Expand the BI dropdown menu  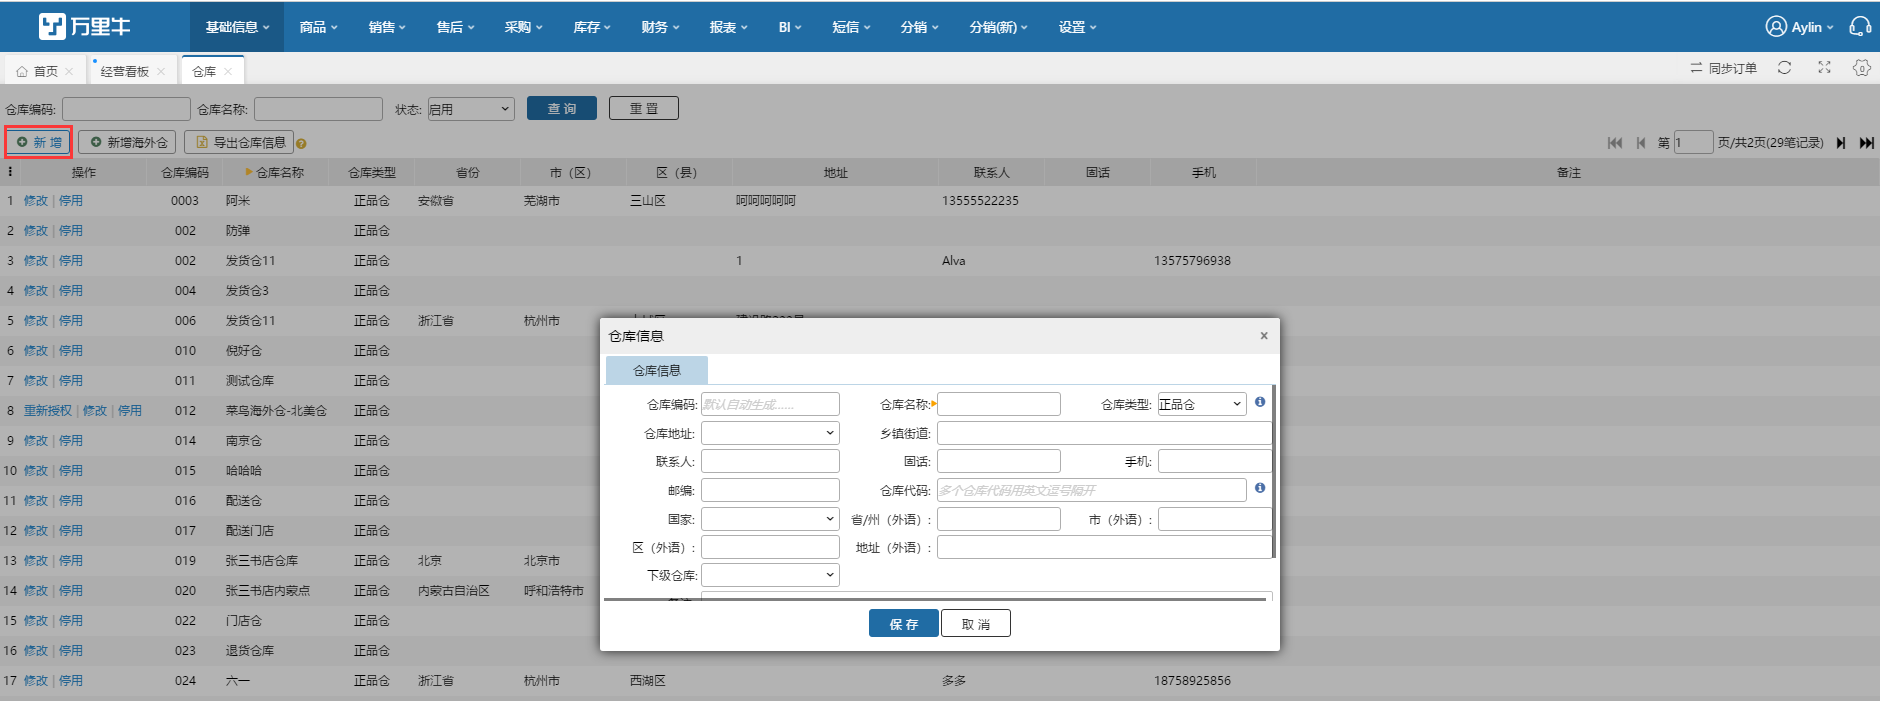pos(790,27)
